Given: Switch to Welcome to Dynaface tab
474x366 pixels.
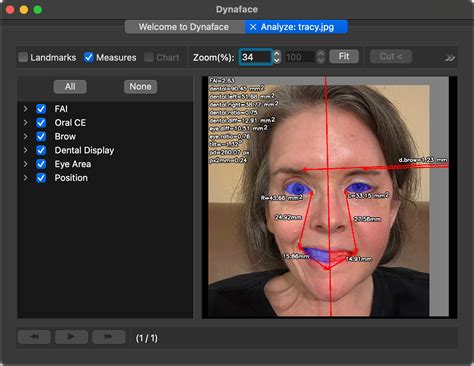Looking at the screenshot, I should (x=185, y=27).
